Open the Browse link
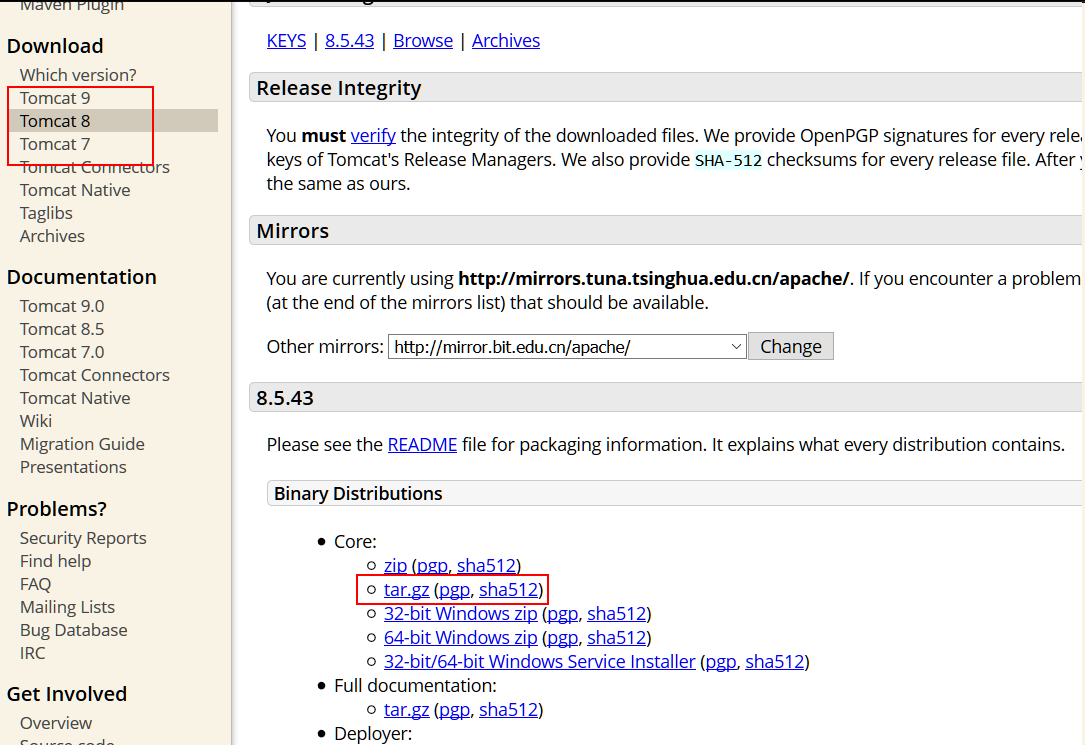 point(423,41)
